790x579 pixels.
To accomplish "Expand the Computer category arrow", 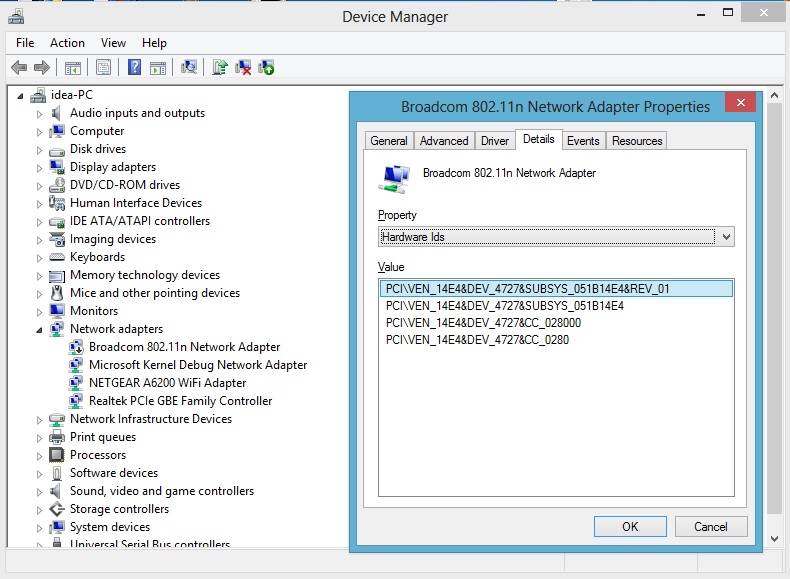I will coord(39,132).
